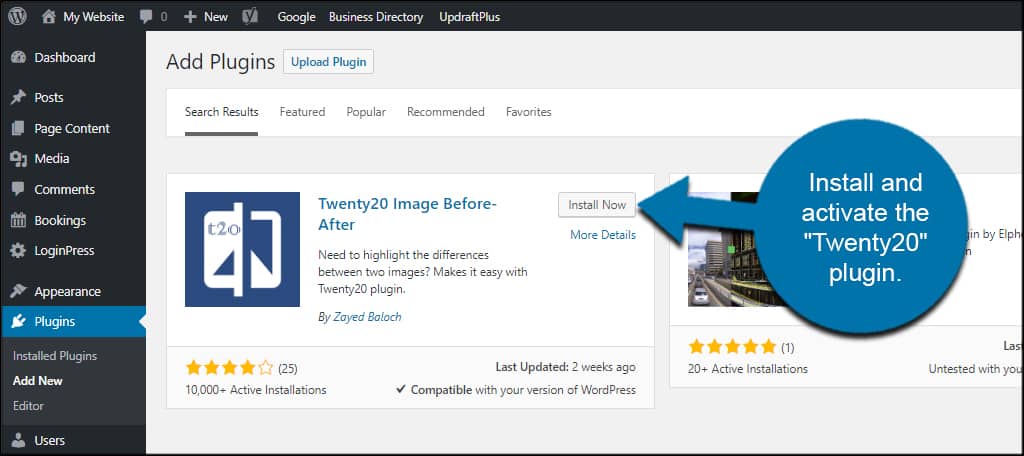1024x456 pixels.
Task: Click the Dashboard gauge icon
Action: [17, 58]
